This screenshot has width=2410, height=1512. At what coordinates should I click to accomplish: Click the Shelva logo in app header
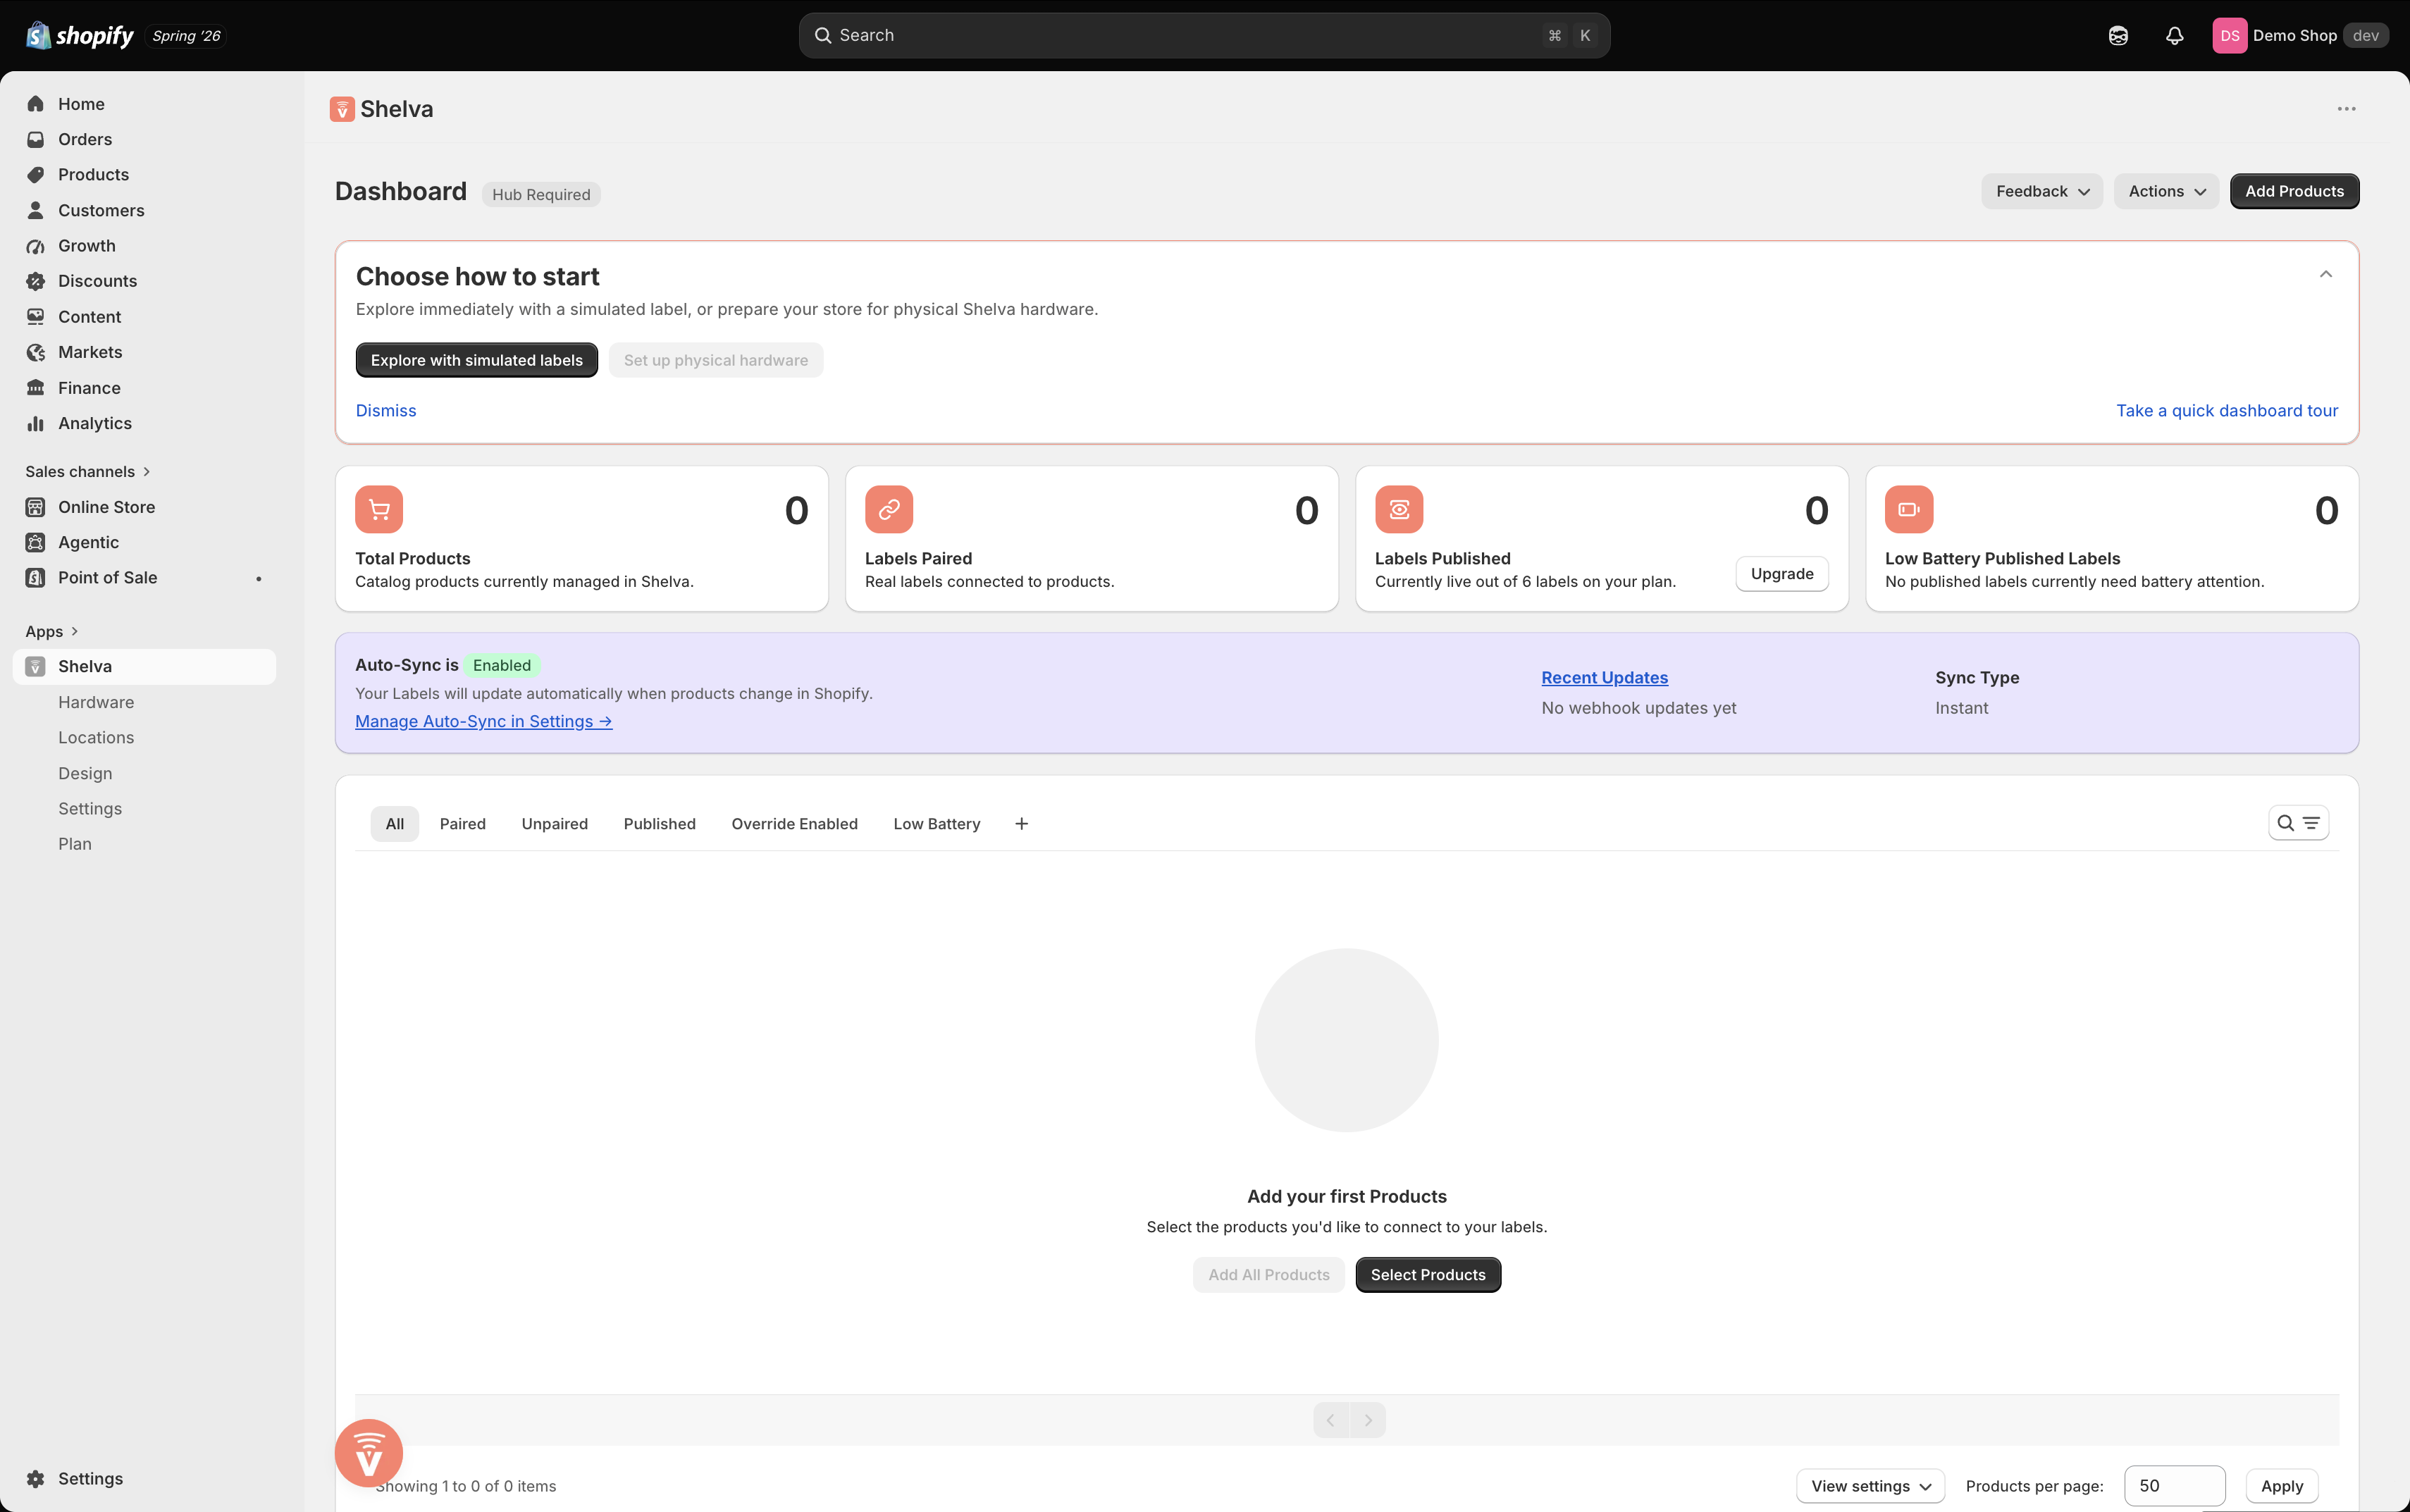342,109
